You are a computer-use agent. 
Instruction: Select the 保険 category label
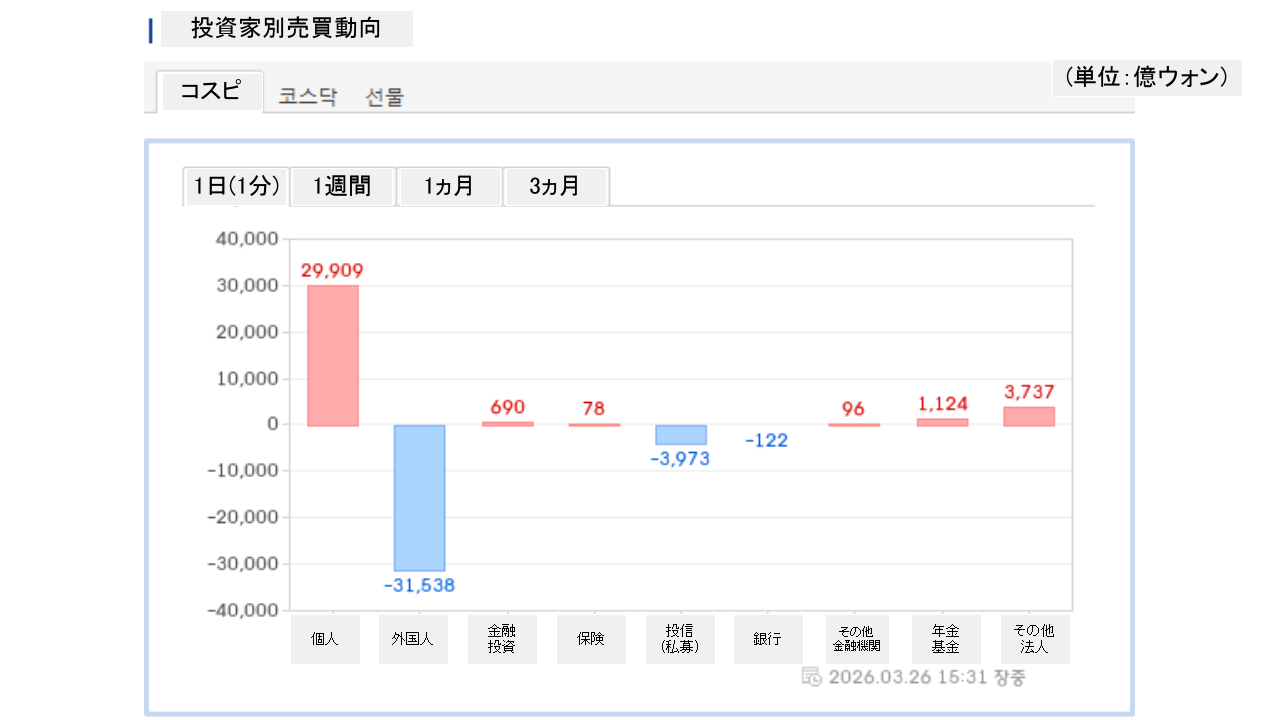(x=590, y=639)
